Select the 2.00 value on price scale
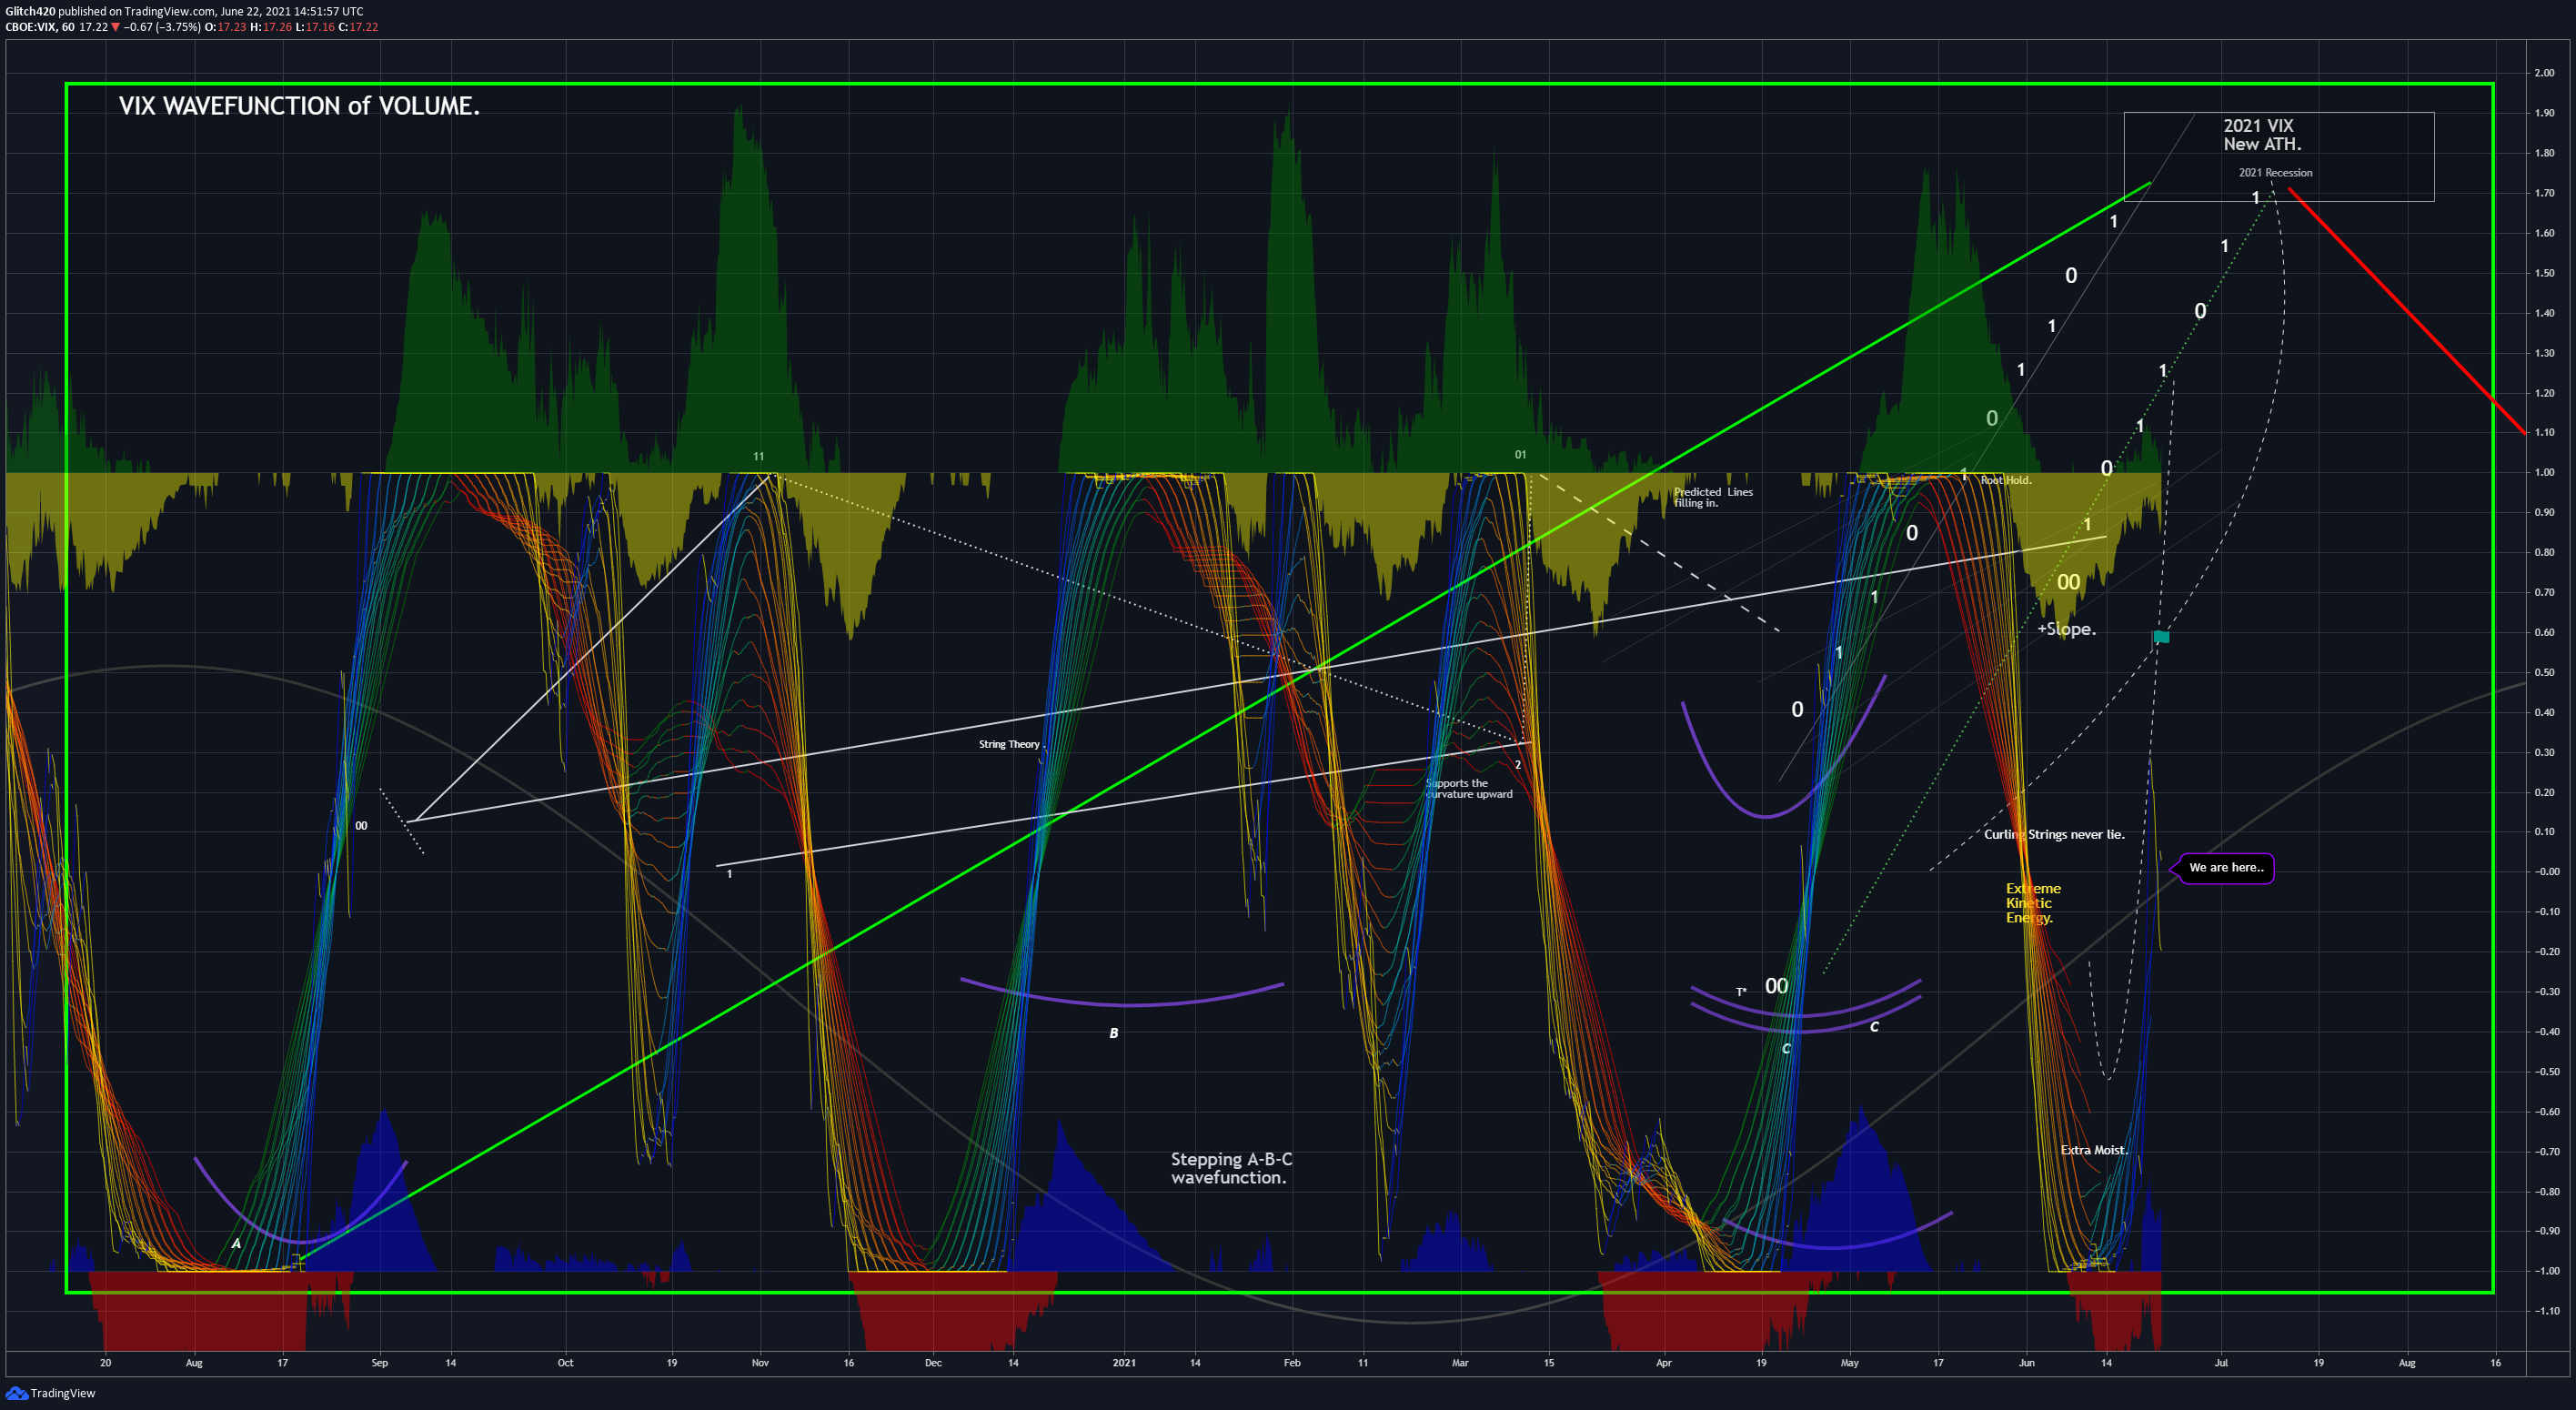 [x=2545, y=73]
